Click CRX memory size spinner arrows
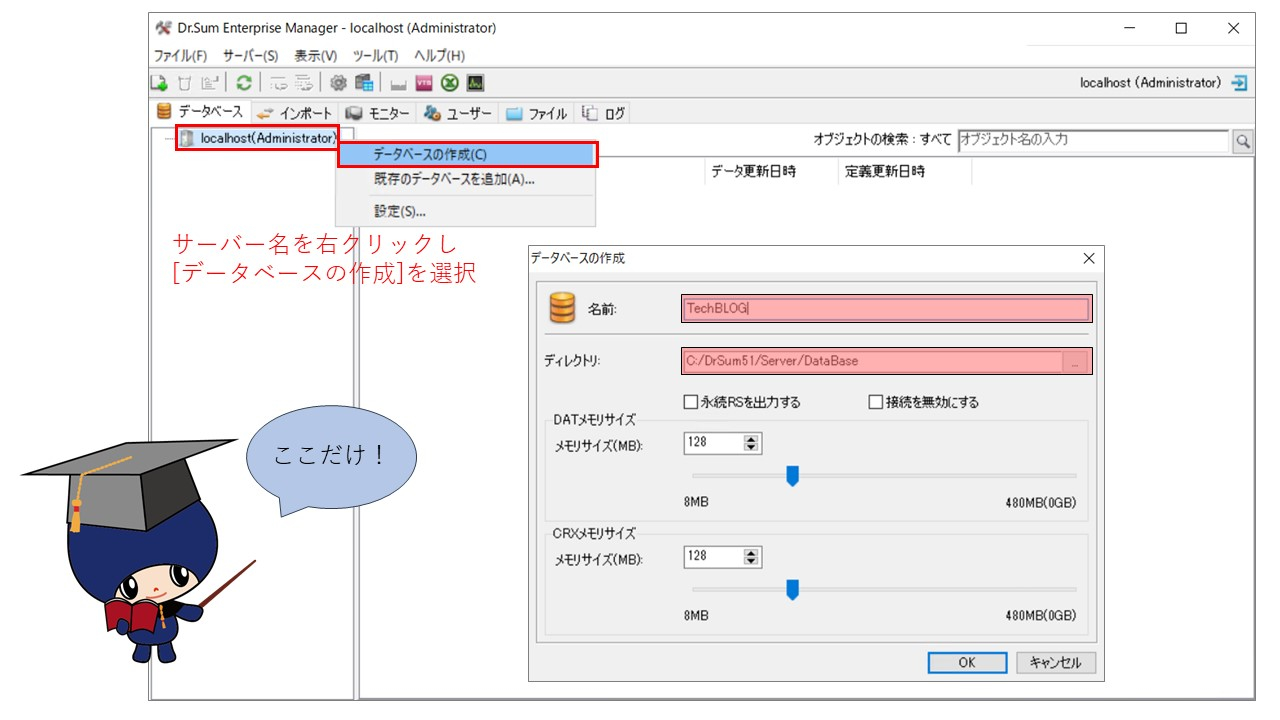Screen dimensions: 1280x720 [752, 556]
